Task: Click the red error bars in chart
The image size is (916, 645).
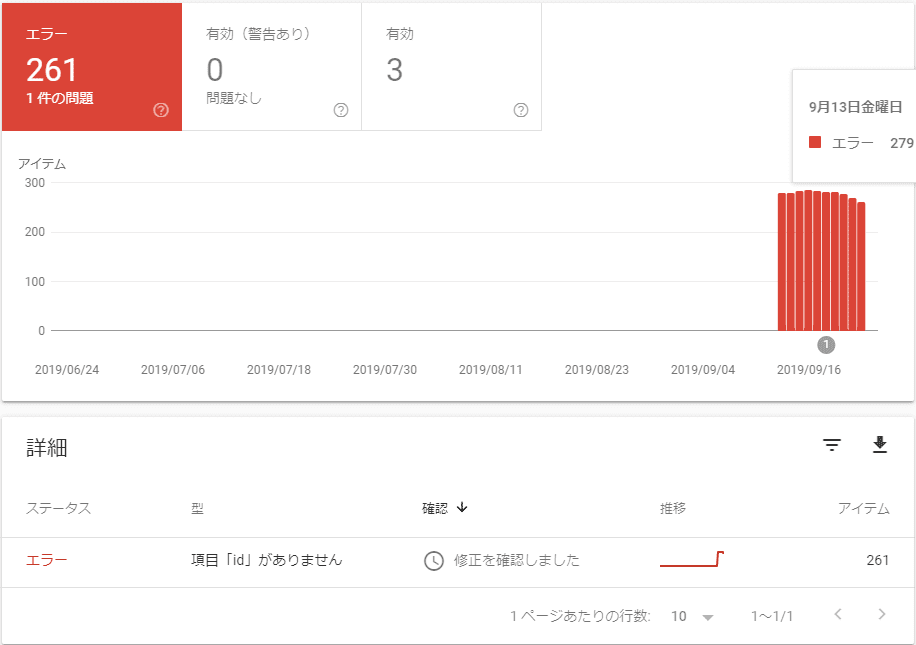Action: click(x=821, y=261)
